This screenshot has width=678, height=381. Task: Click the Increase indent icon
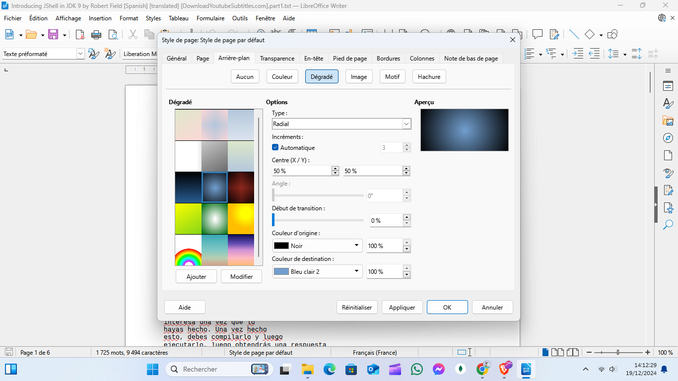pyautogui.click(x=578, y=54)
